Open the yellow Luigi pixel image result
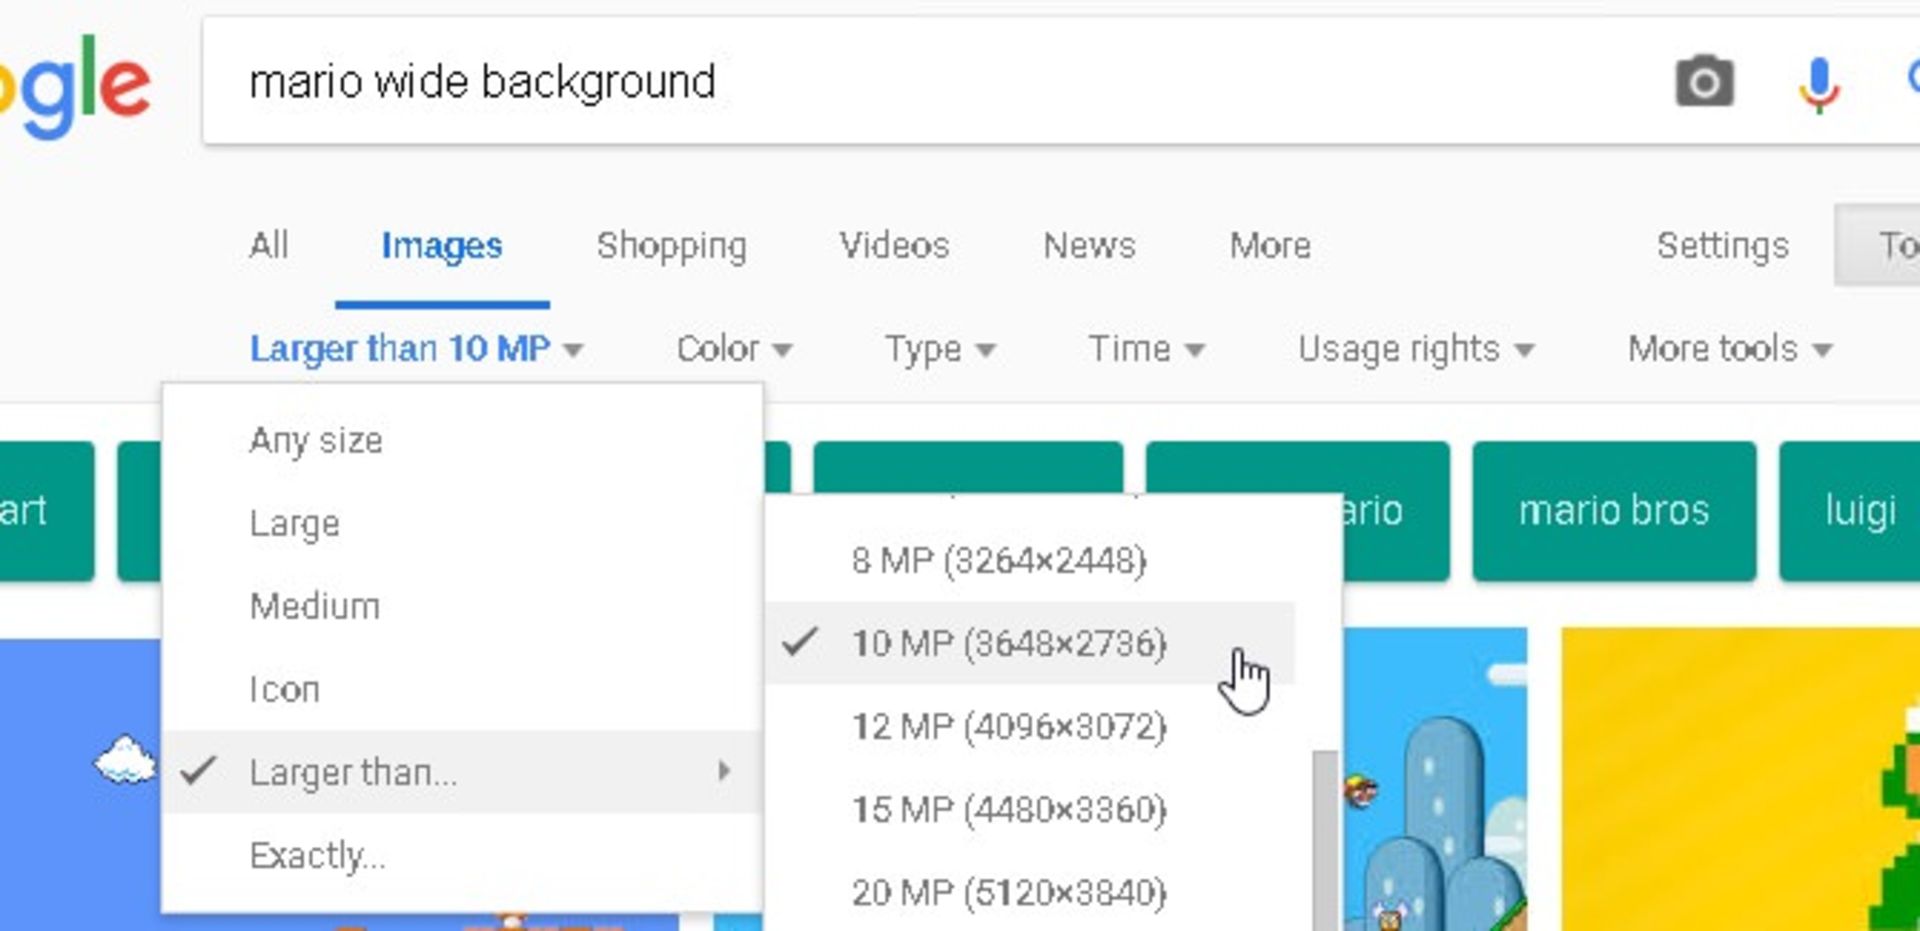The height and width of the screenshot is (931, 1920). pos(1740,779)
